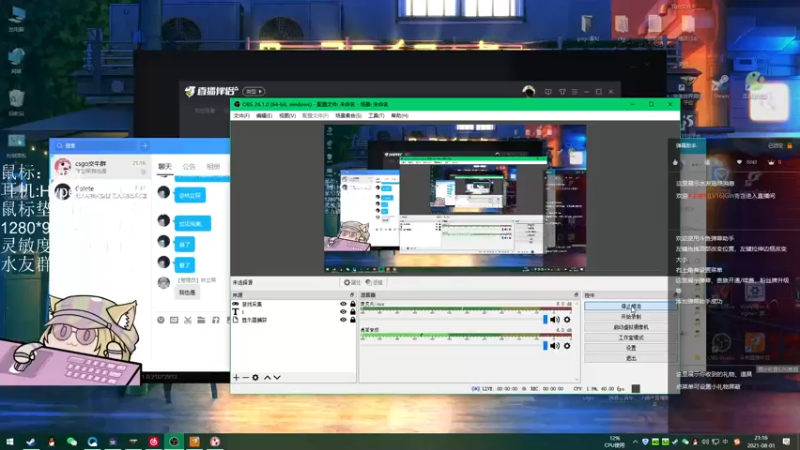Open the notification center icon on taskbar
Screen dimensions: 800x450
[x=786, y=441]
